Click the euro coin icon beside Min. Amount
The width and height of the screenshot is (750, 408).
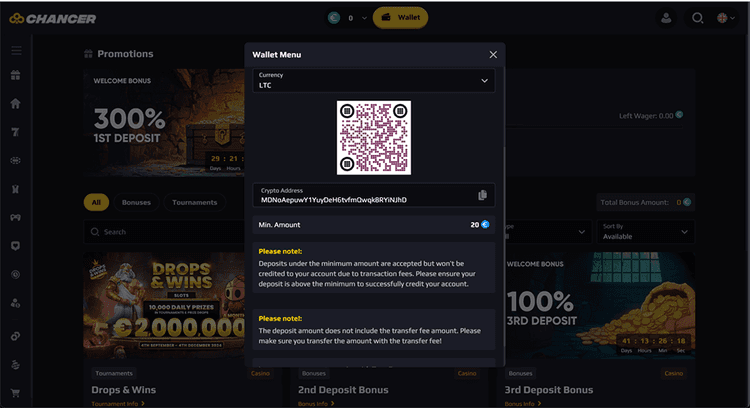tap(485, 224)
